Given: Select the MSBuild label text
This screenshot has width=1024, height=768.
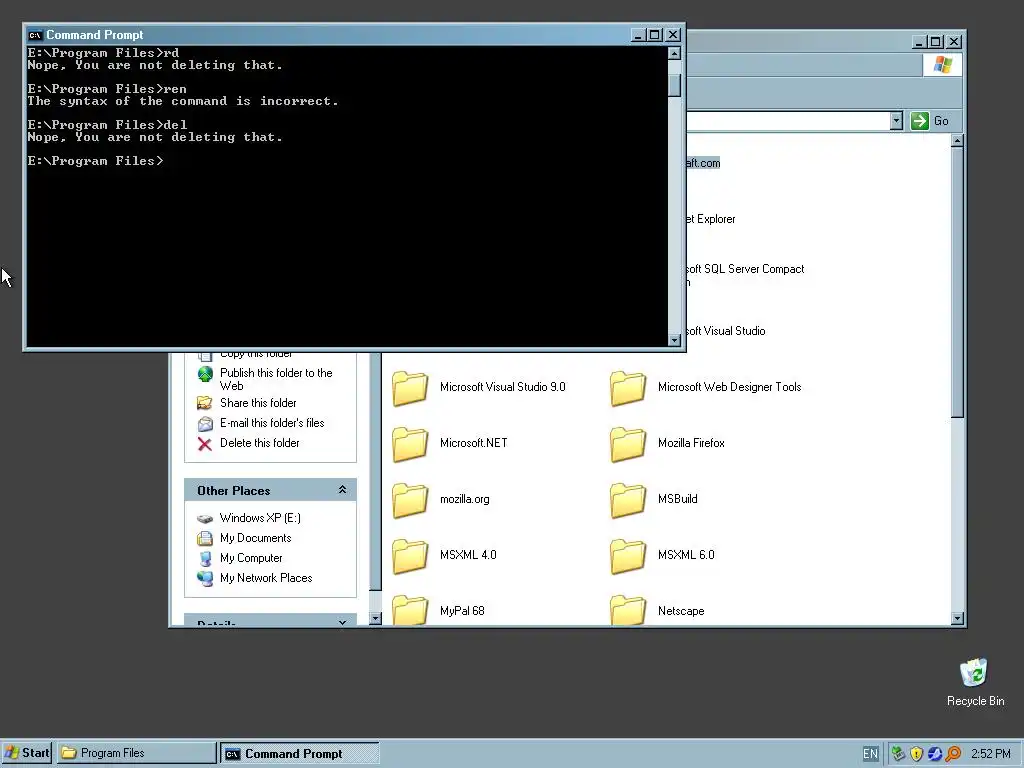Looking at the screenshot, I should 678,500.
